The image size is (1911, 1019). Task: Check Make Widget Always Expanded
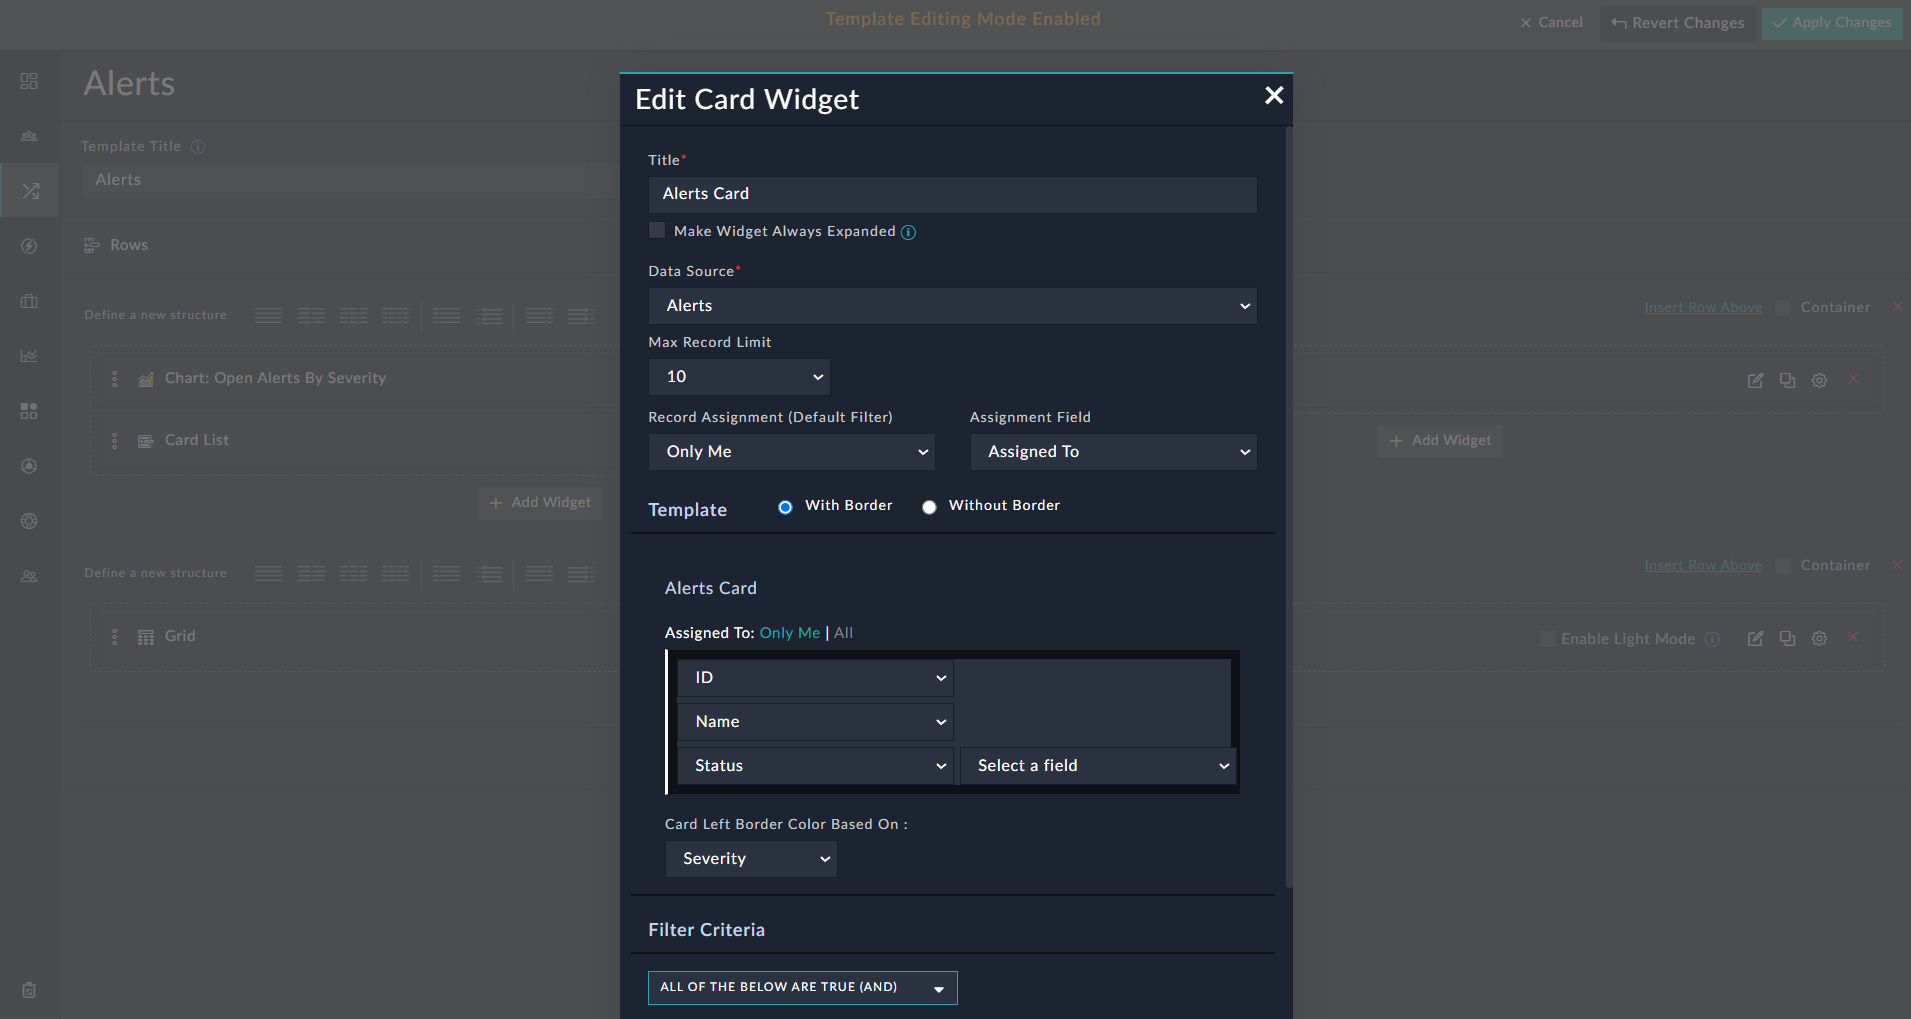657,230
